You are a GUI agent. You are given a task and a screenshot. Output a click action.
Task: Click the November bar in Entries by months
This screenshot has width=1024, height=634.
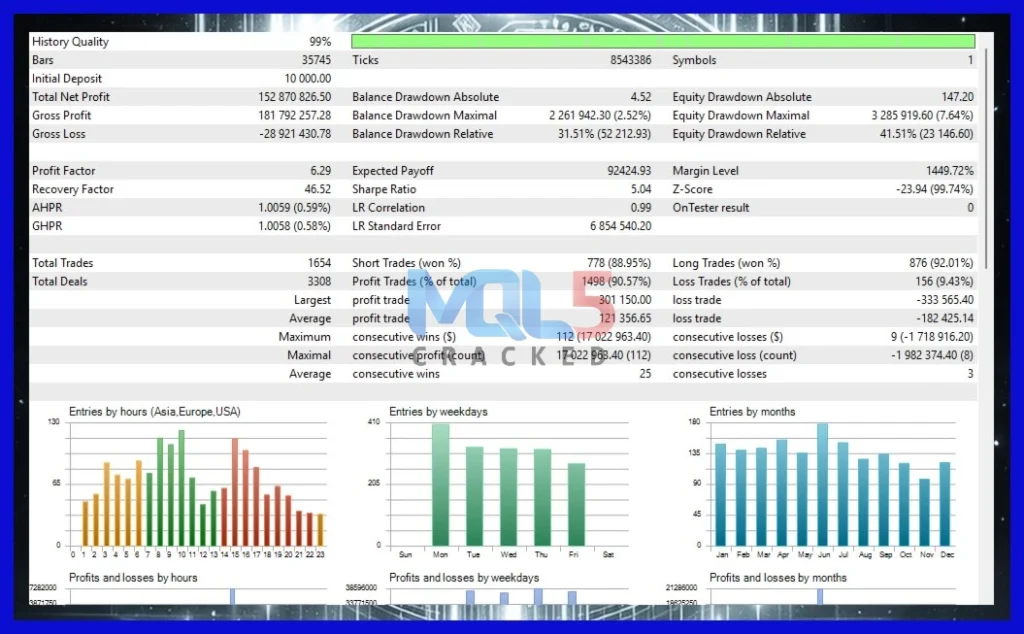click(924, 511)
